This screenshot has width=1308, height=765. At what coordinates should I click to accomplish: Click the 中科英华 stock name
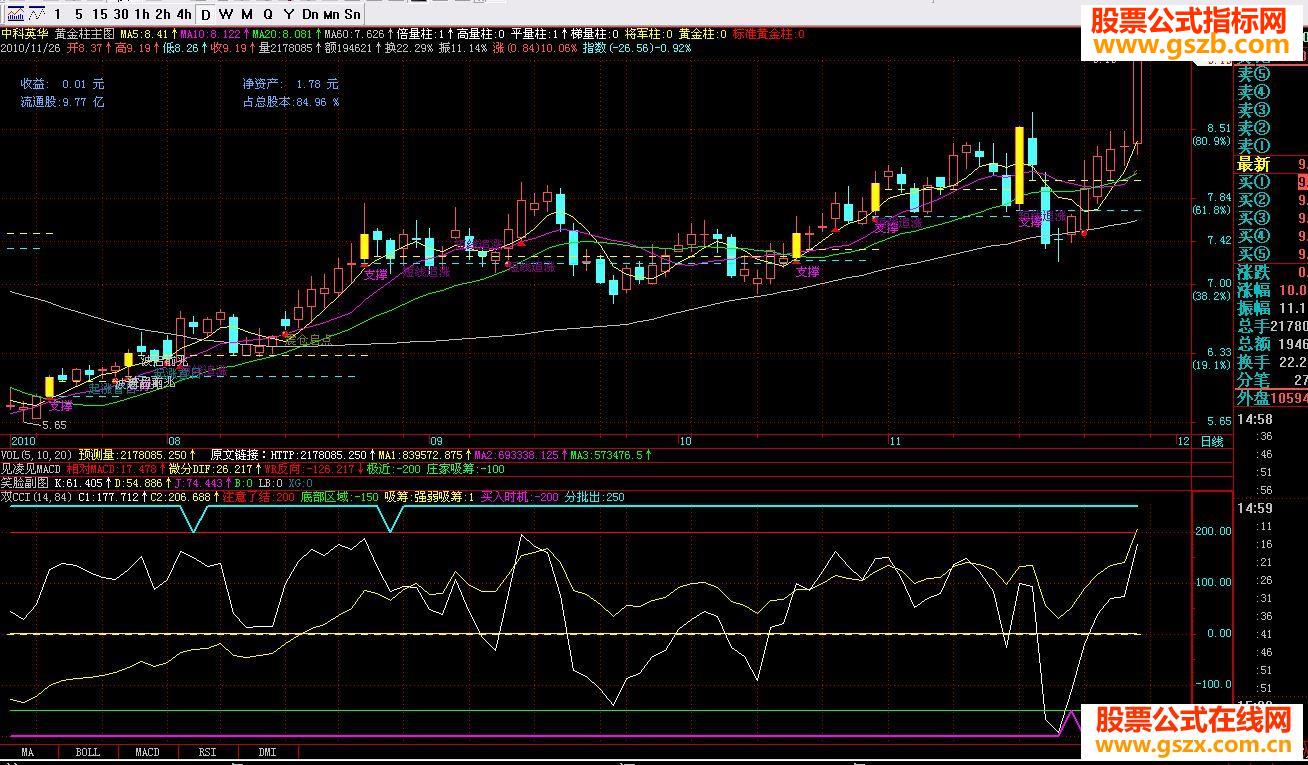pyautogui.click(x=25, y=34)
